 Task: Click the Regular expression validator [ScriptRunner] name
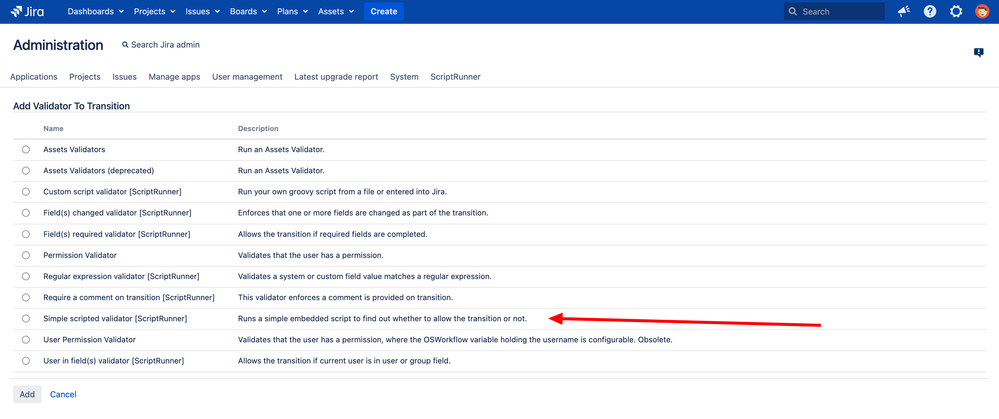point(122,276)
